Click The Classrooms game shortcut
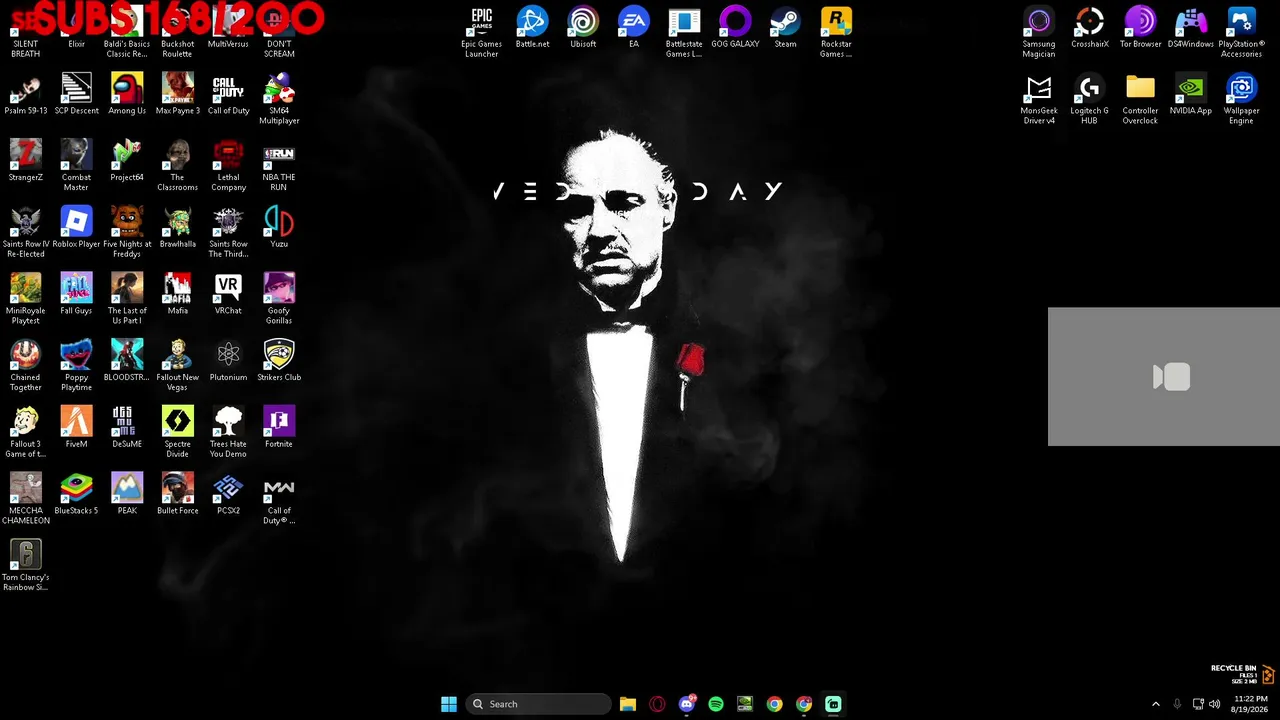 [x=178, y=165]
